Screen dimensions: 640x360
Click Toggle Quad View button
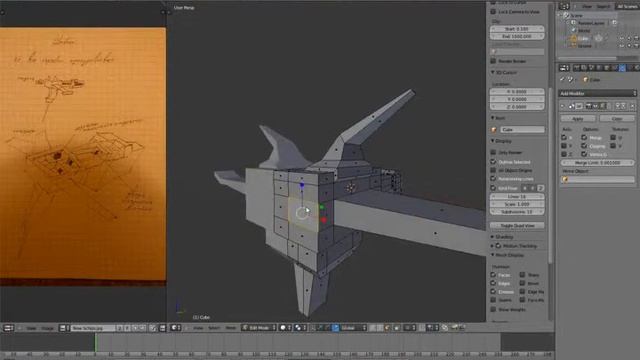point(517,225)
